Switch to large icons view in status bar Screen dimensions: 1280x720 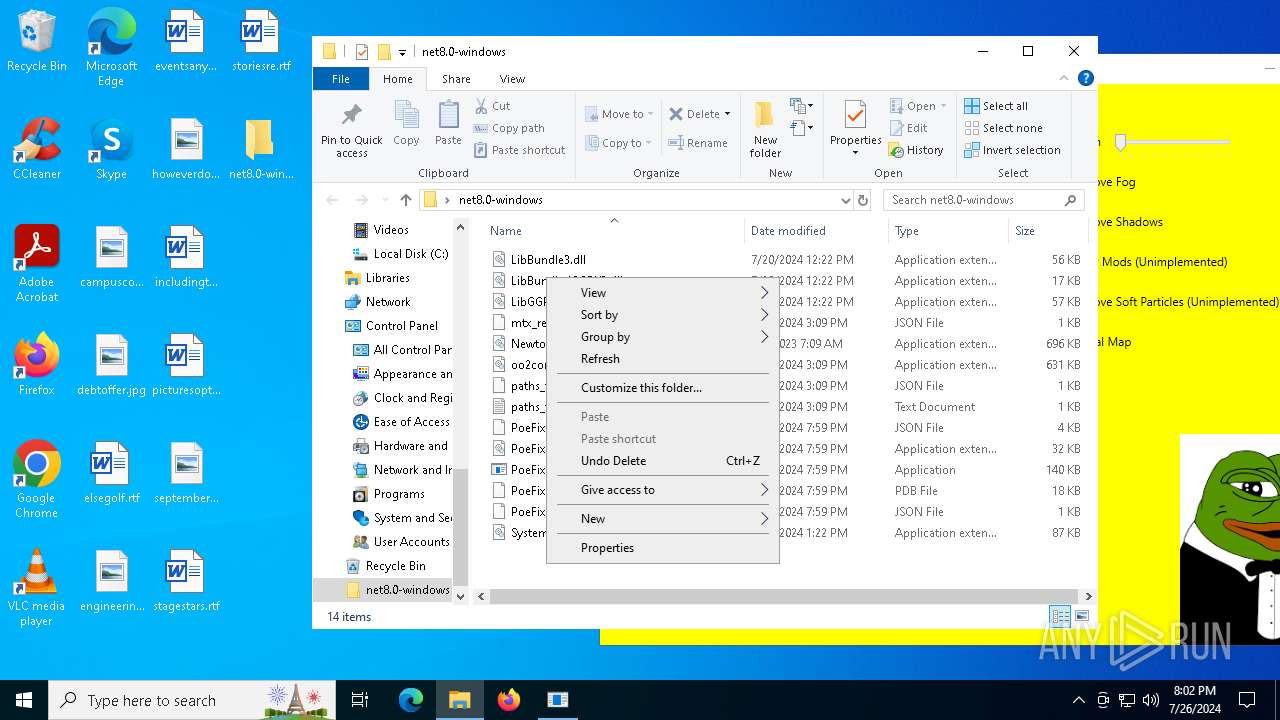1081,617
